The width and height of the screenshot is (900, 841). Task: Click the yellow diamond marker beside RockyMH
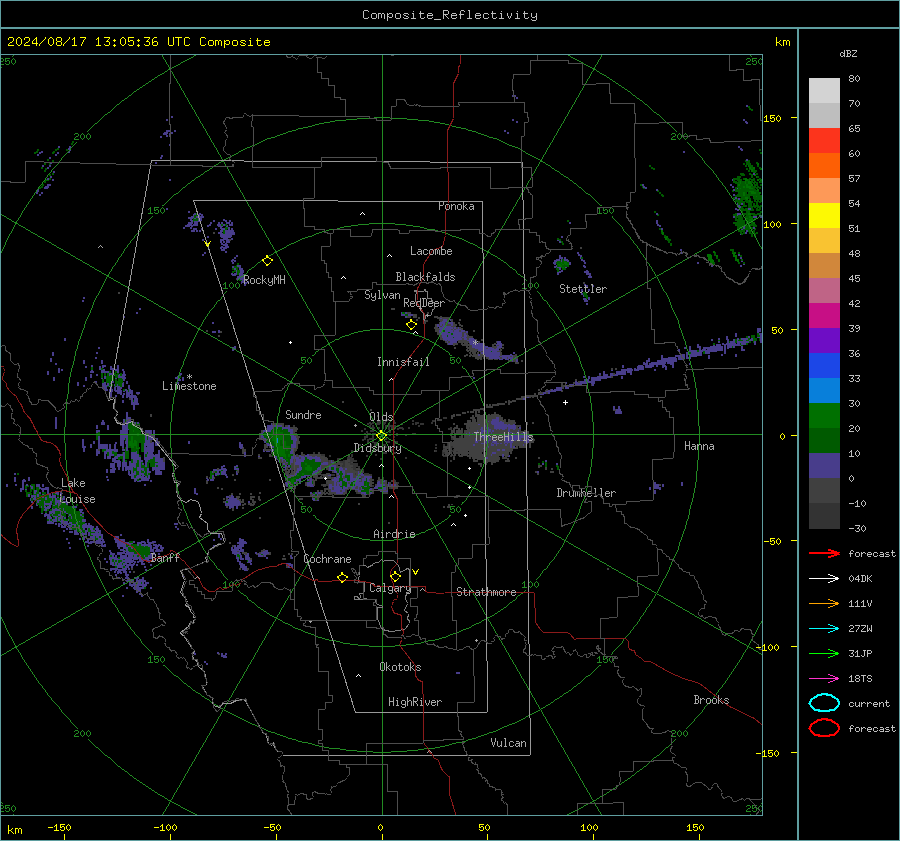(267, 261)
